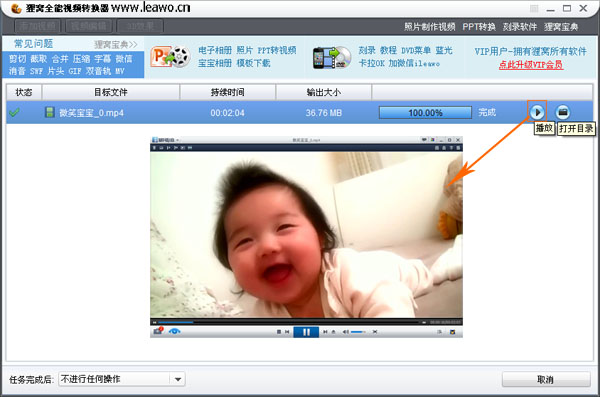600x397 pixels.
Task: Pause playback in the video player window
Action: [306, 332]
